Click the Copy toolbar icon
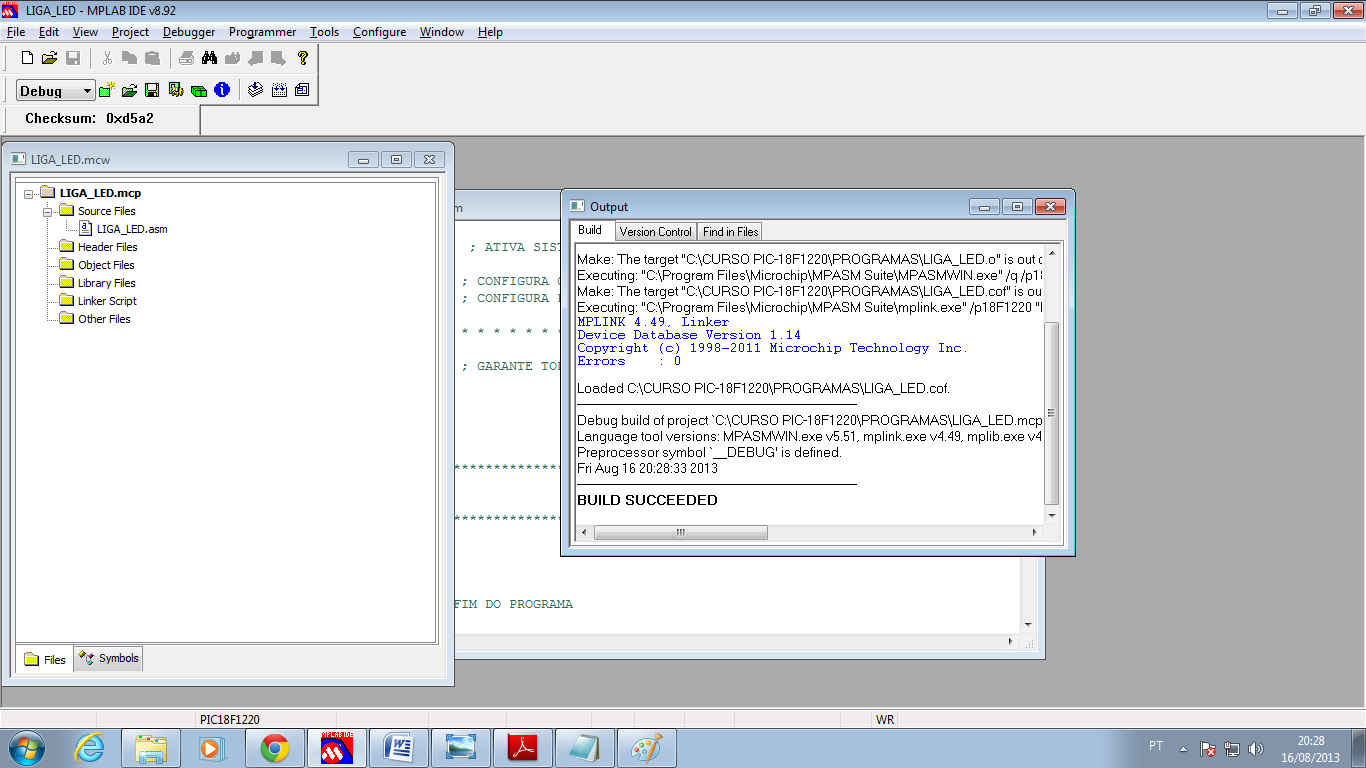Viewport: 1366px width, 768px height. 129,58
